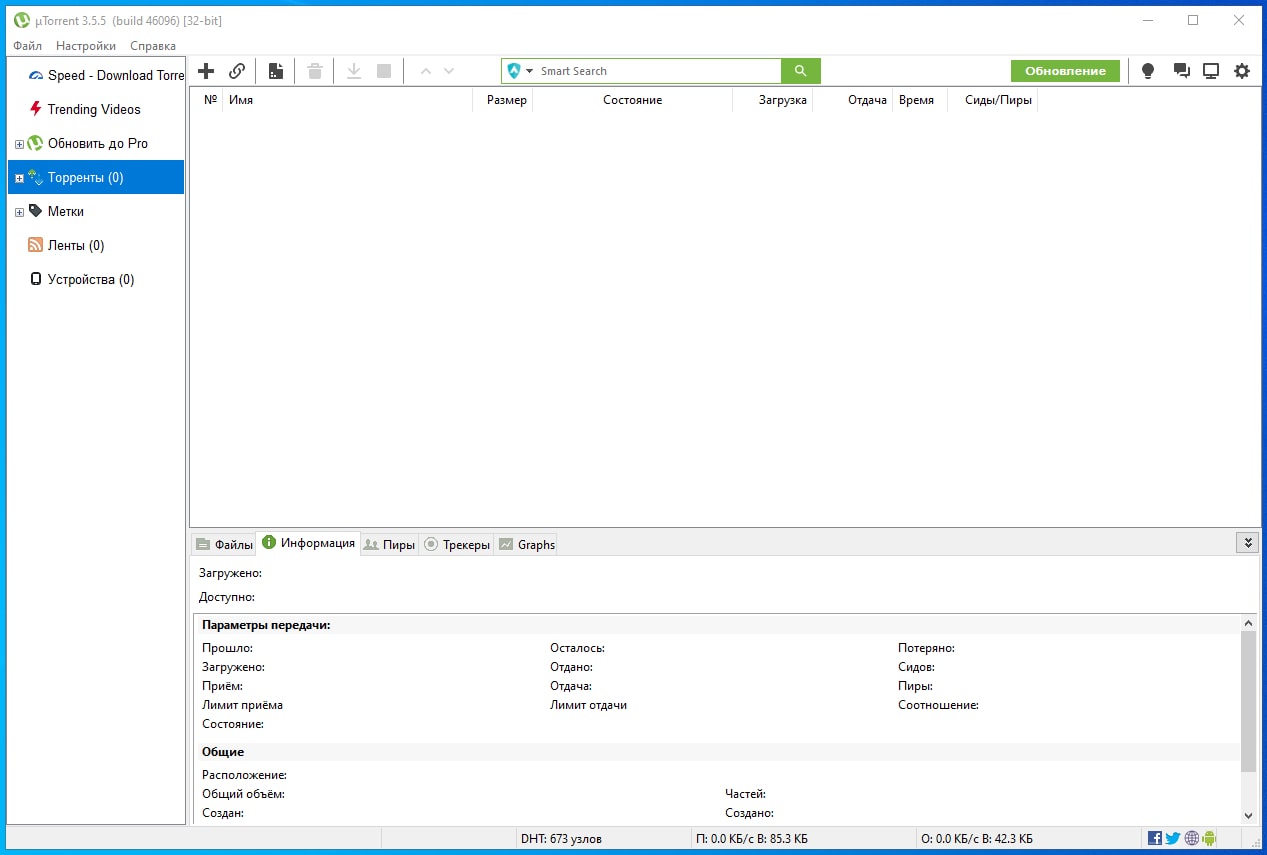The height and width of the screenshot is (855, 1267).
Task: Switch to the Трекеры tab
Action: tap(457, 545)
